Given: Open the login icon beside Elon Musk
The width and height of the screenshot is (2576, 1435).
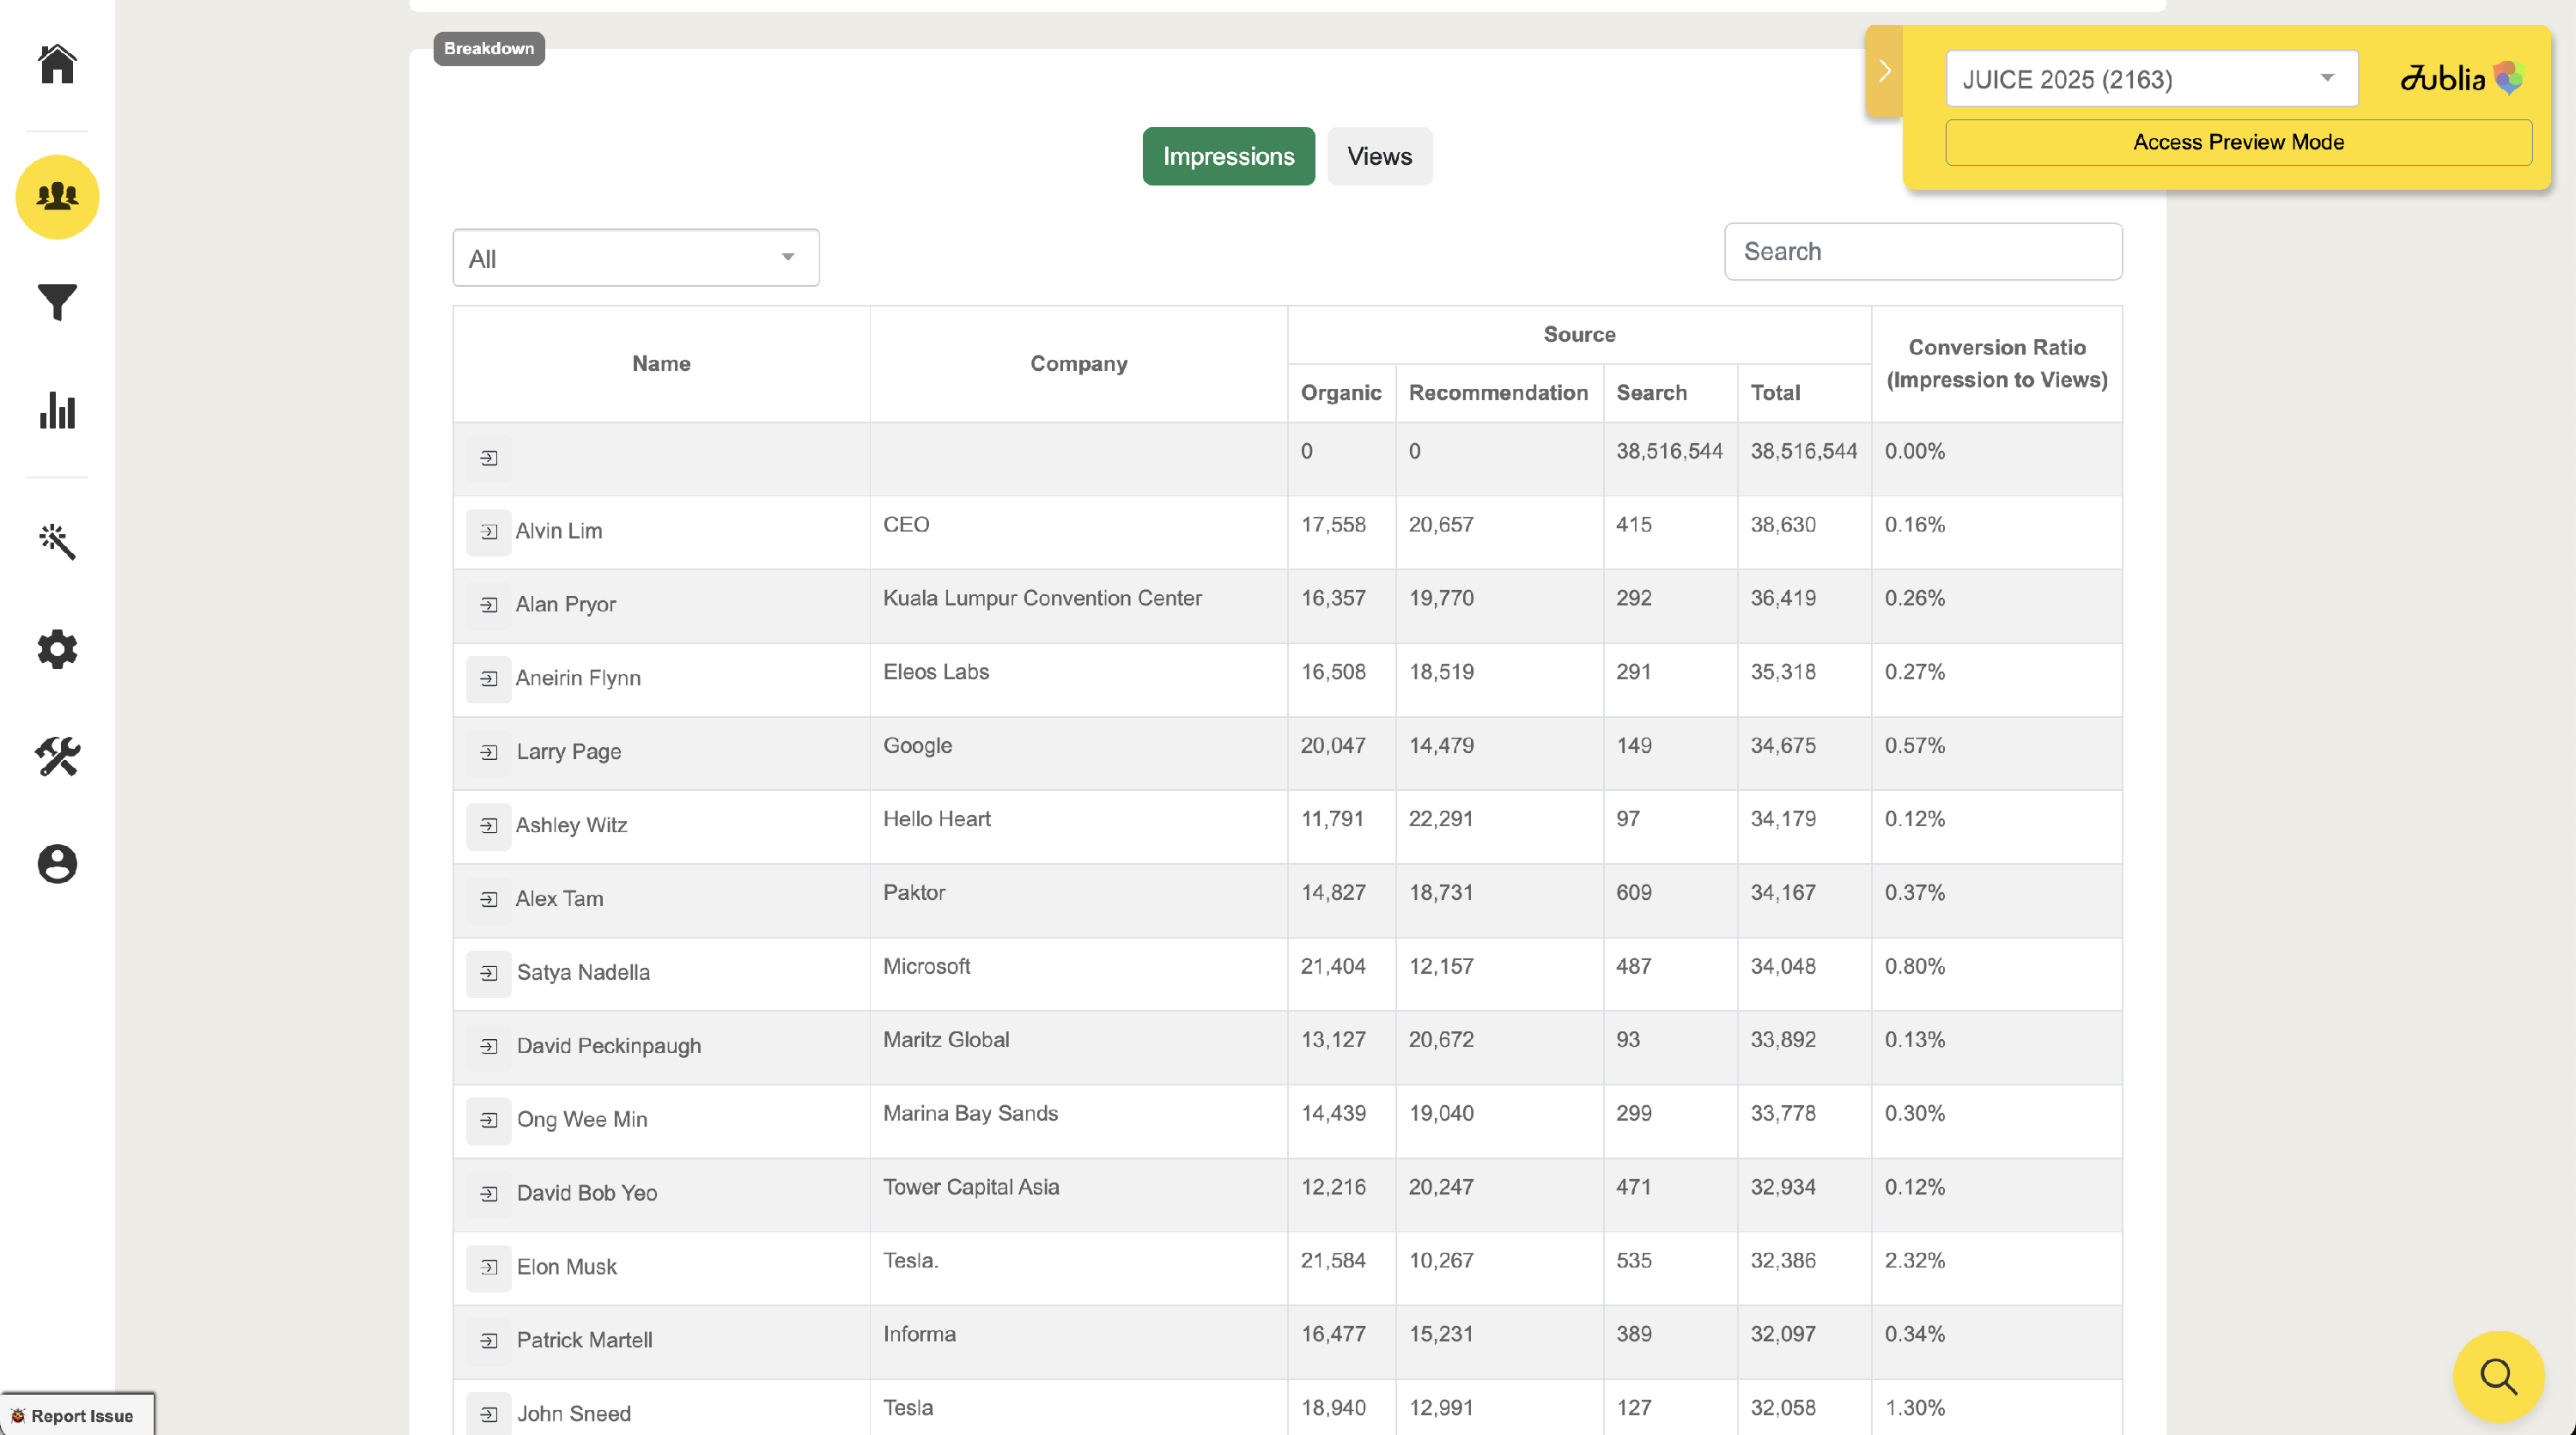Looking at the screenshot, I should [489, 1267].
